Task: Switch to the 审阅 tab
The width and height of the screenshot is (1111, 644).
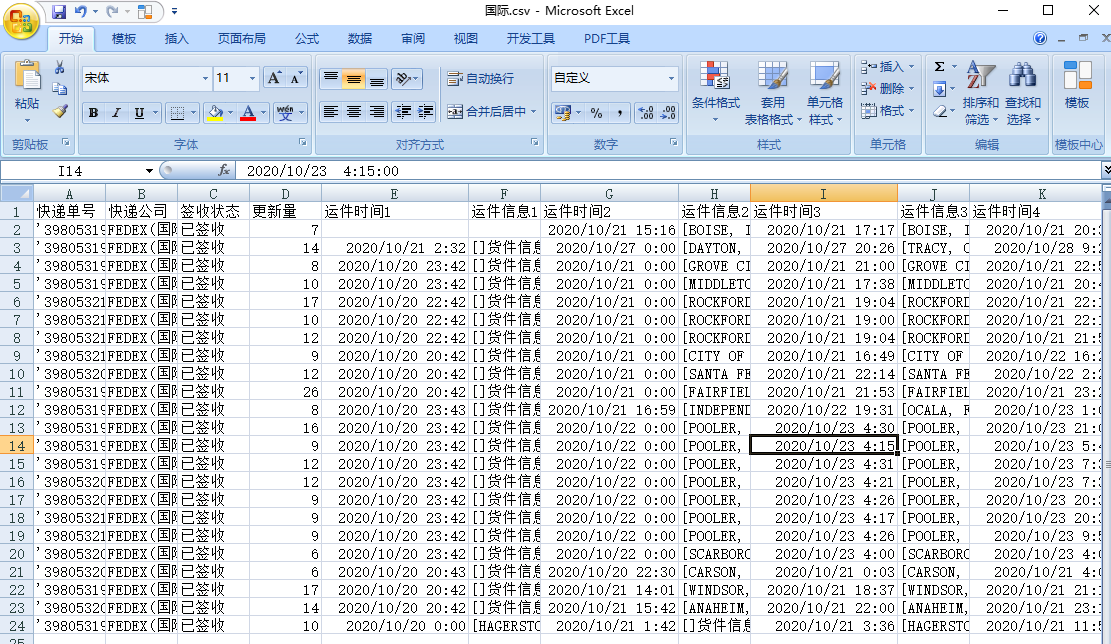Action: pos(413,38)
